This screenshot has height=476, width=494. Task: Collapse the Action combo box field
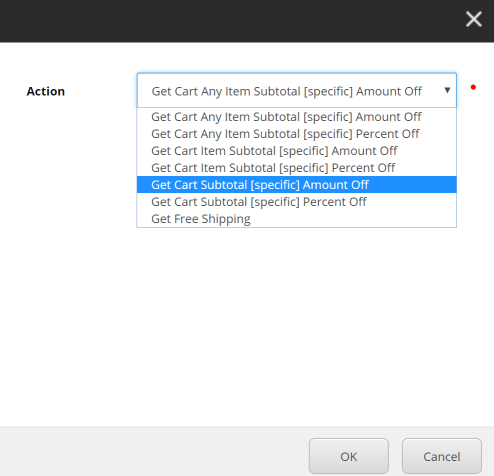coord(296,90)
